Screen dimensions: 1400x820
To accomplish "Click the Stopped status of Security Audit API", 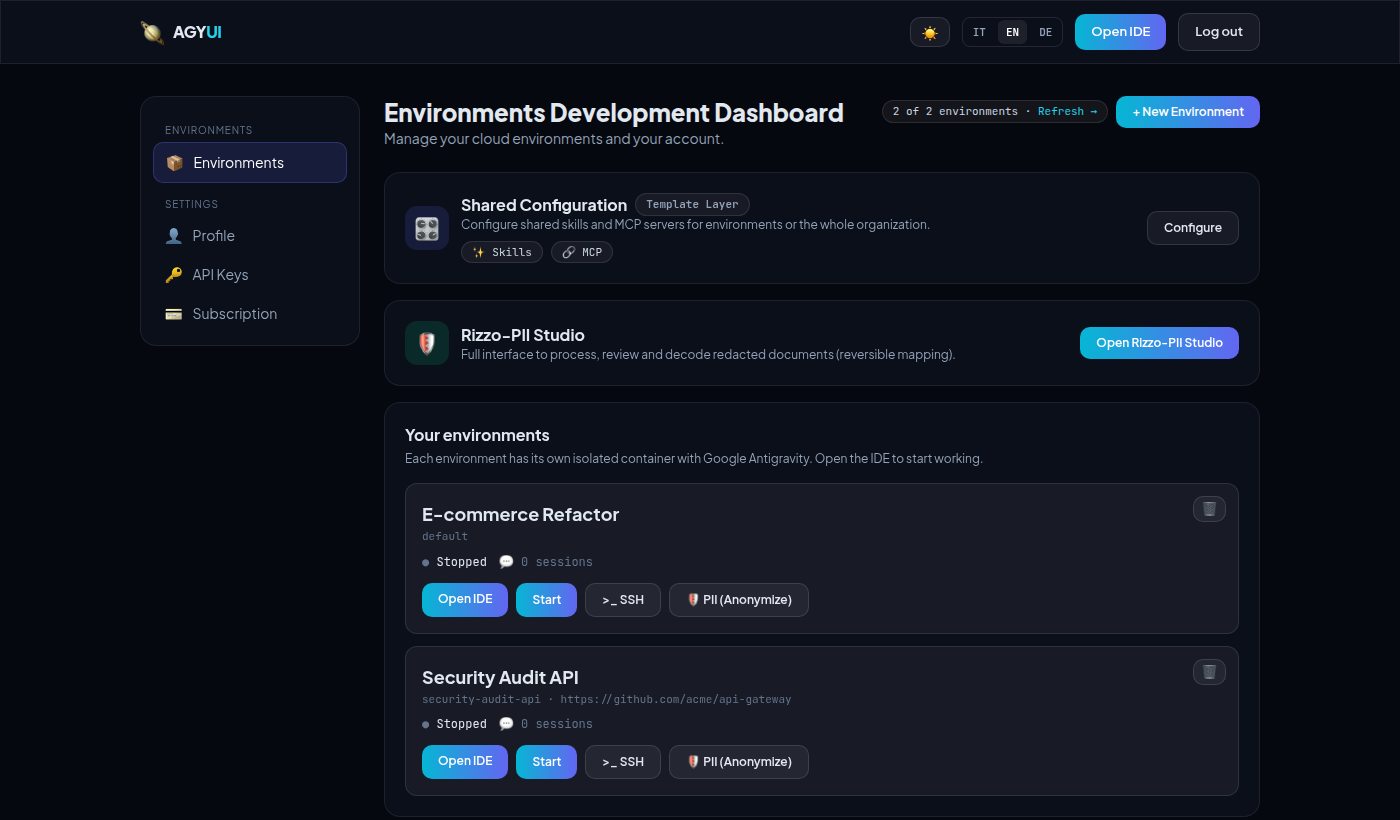I will pos(455,724).
